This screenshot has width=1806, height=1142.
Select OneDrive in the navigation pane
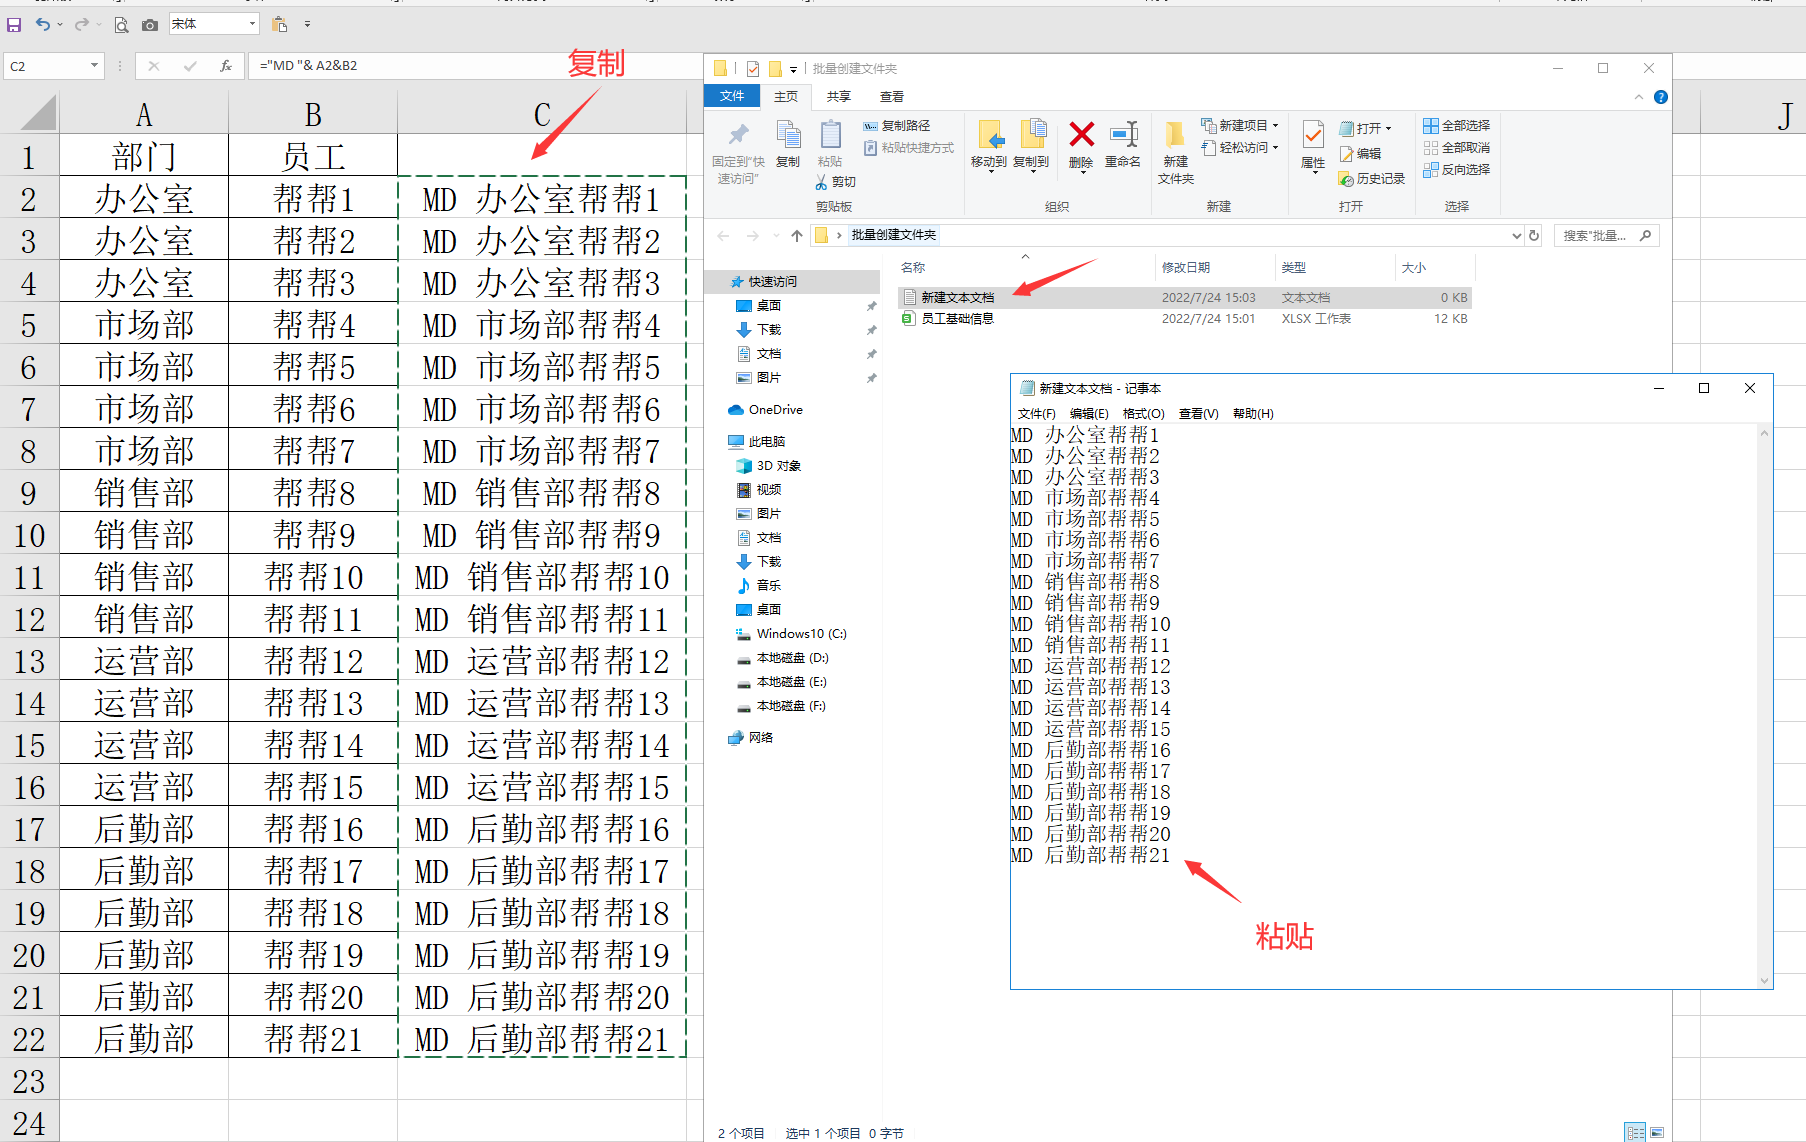pyautogui.click(x=775, y=410)
